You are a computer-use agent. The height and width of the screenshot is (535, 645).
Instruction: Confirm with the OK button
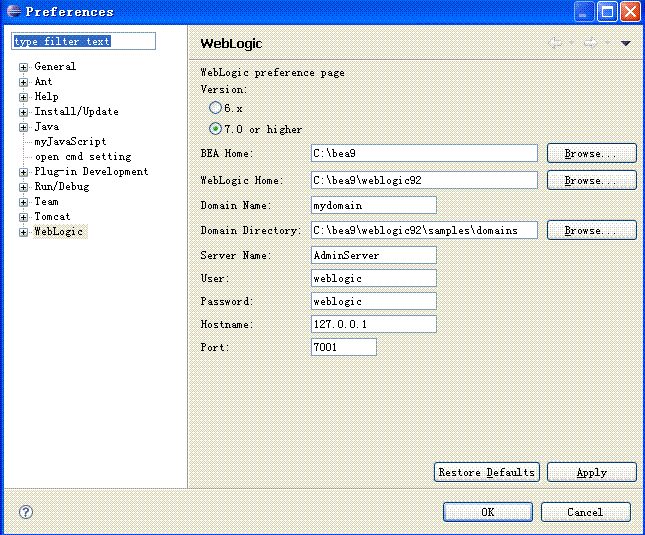click(x=488, y=512)
